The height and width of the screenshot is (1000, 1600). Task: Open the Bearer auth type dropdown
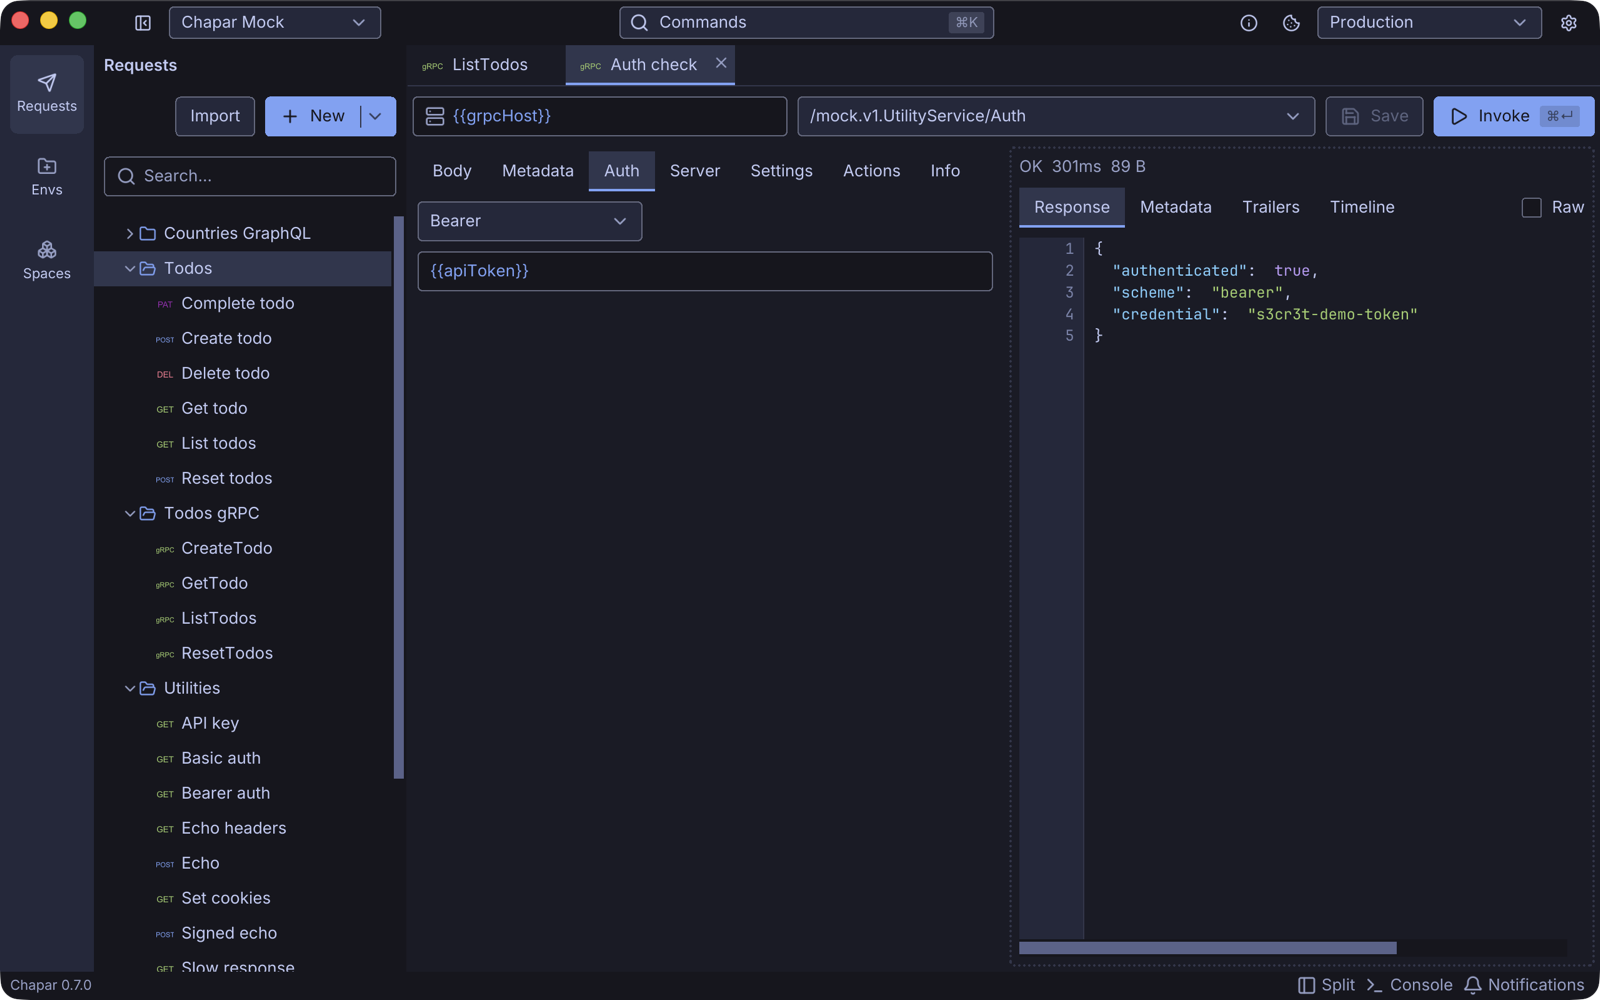530,221
